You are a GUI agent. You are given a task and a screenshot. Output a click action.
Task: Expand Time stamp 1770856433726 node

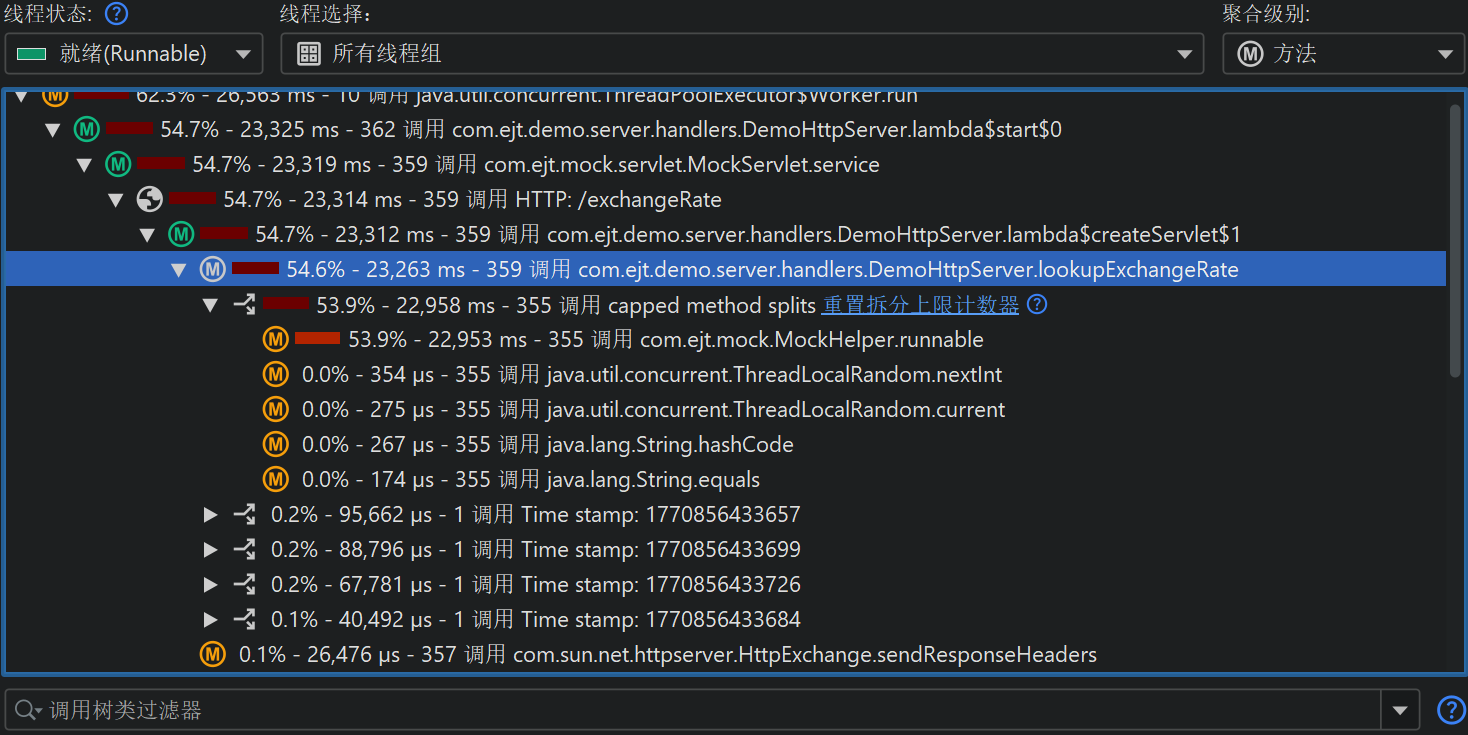211,584
